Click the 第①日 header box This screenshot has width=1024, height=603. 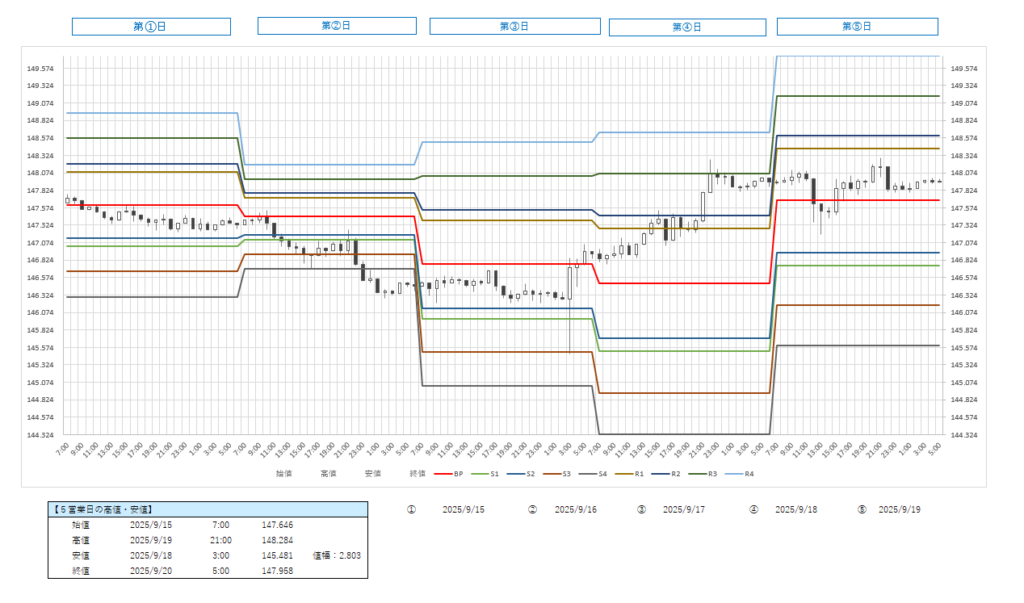pyautogui.click(x=151, y=26)
